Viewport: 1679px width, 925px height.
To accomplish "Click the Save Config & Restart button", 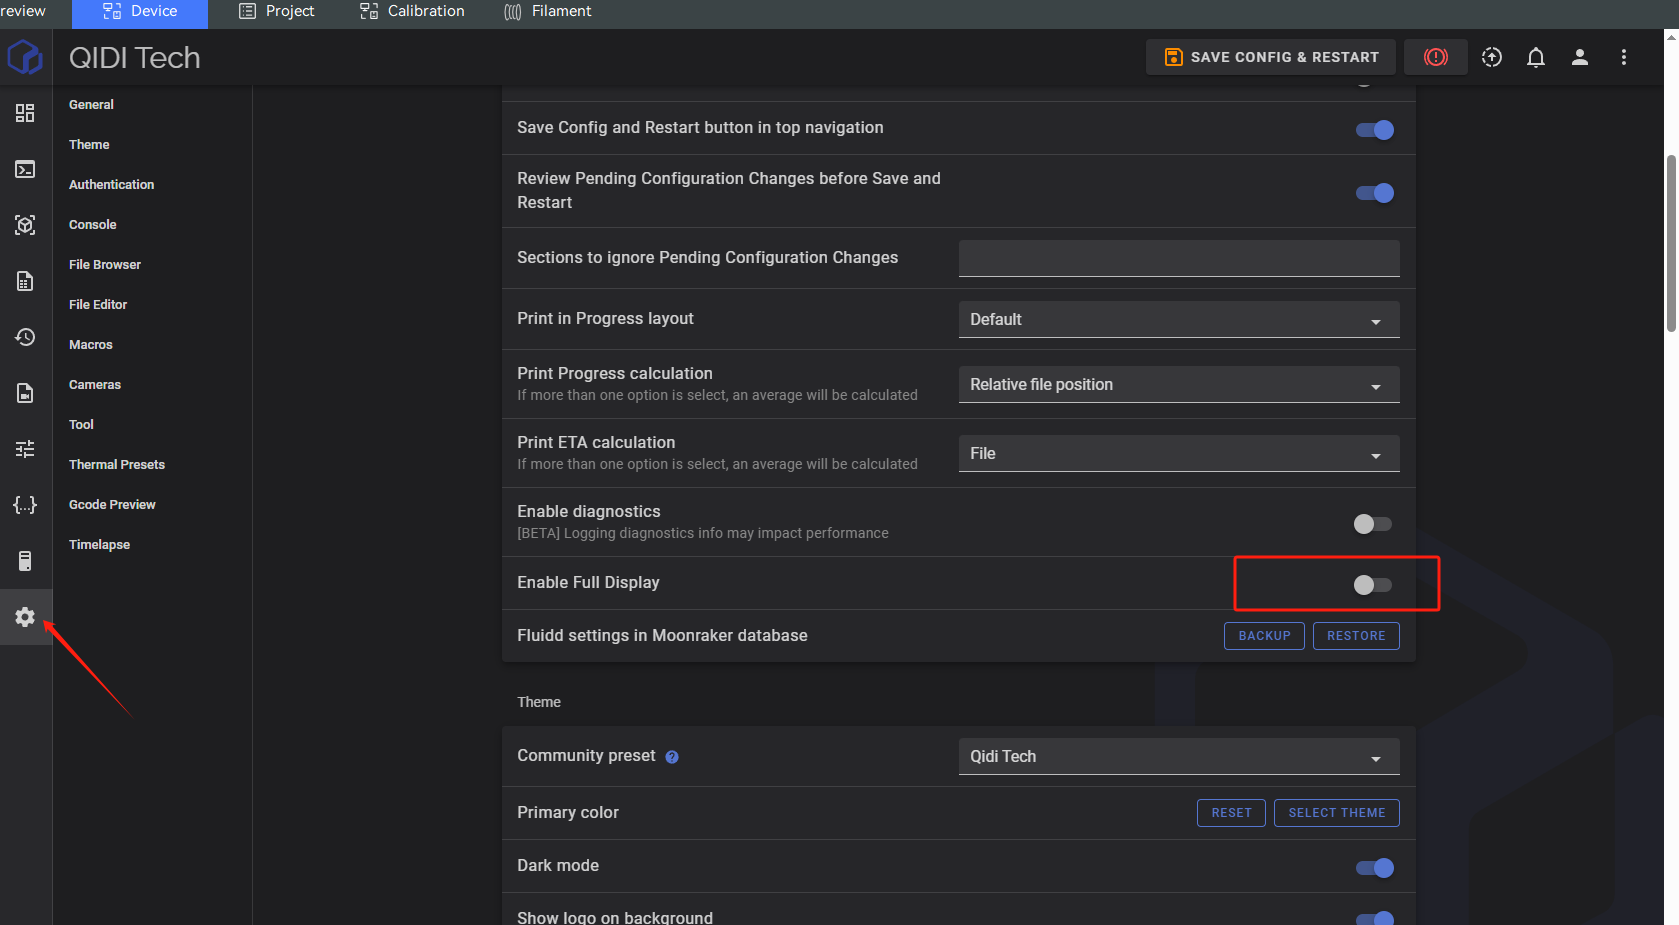I will coord(1270,57).
